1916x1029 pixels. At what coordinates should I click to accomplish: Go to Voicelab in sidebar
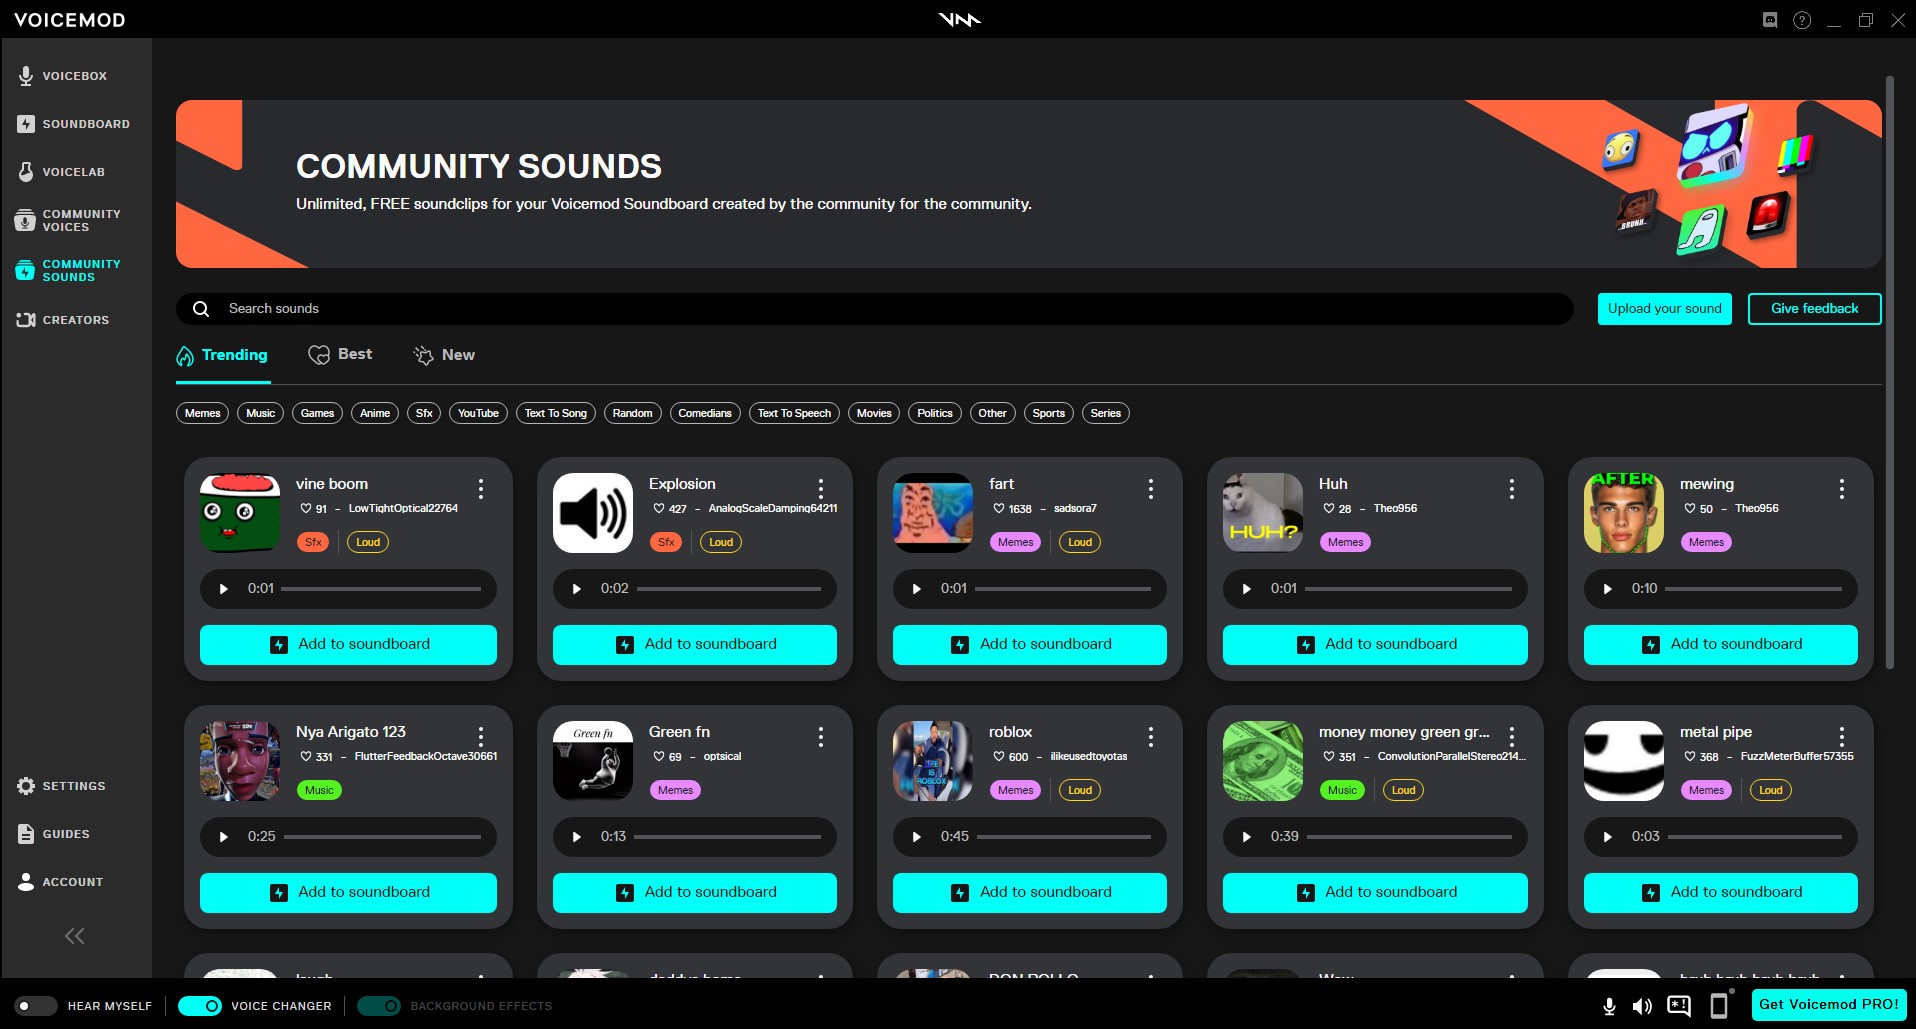(61, 172)
